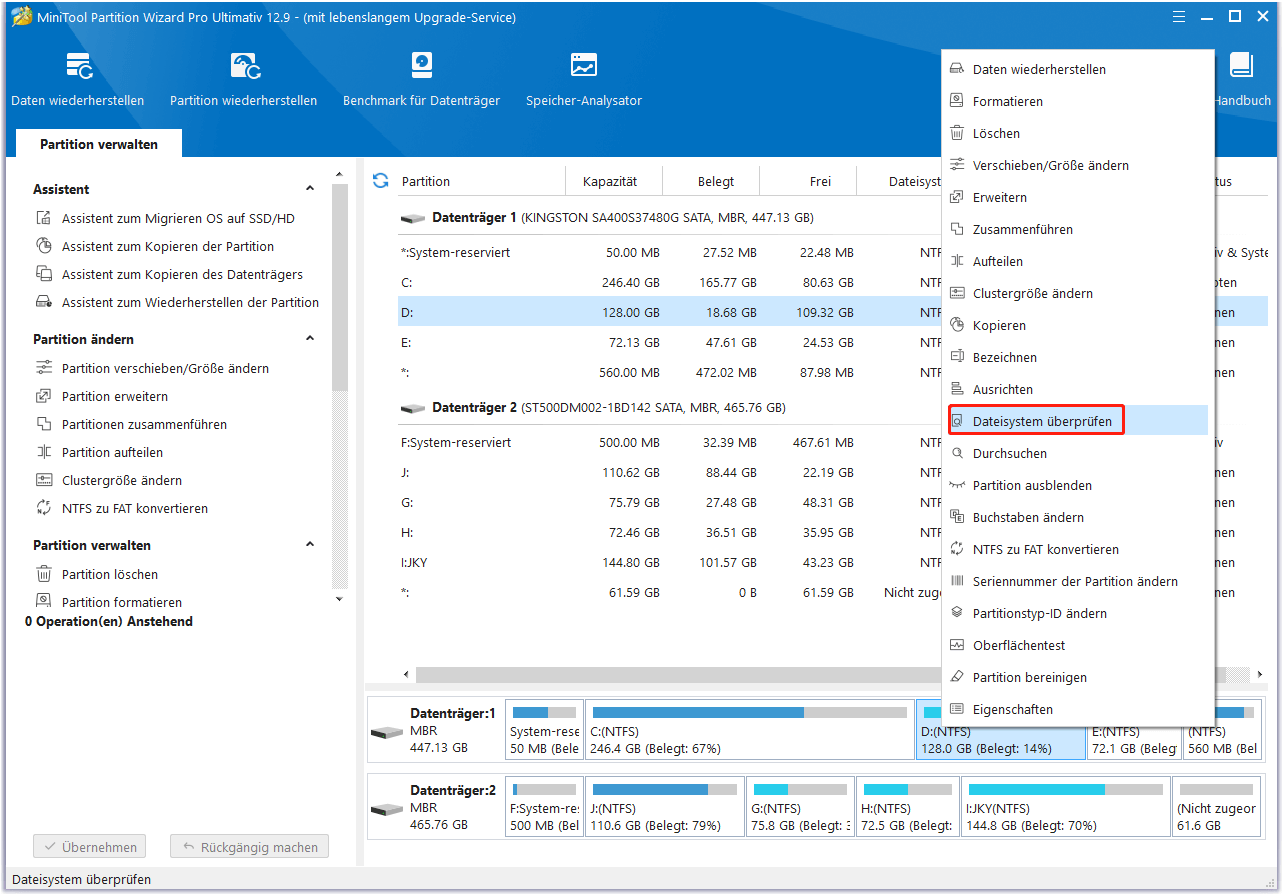Select Buchstaben ändern in context menu
This screenshot has width=1282, height=894.
point(1078,517)
